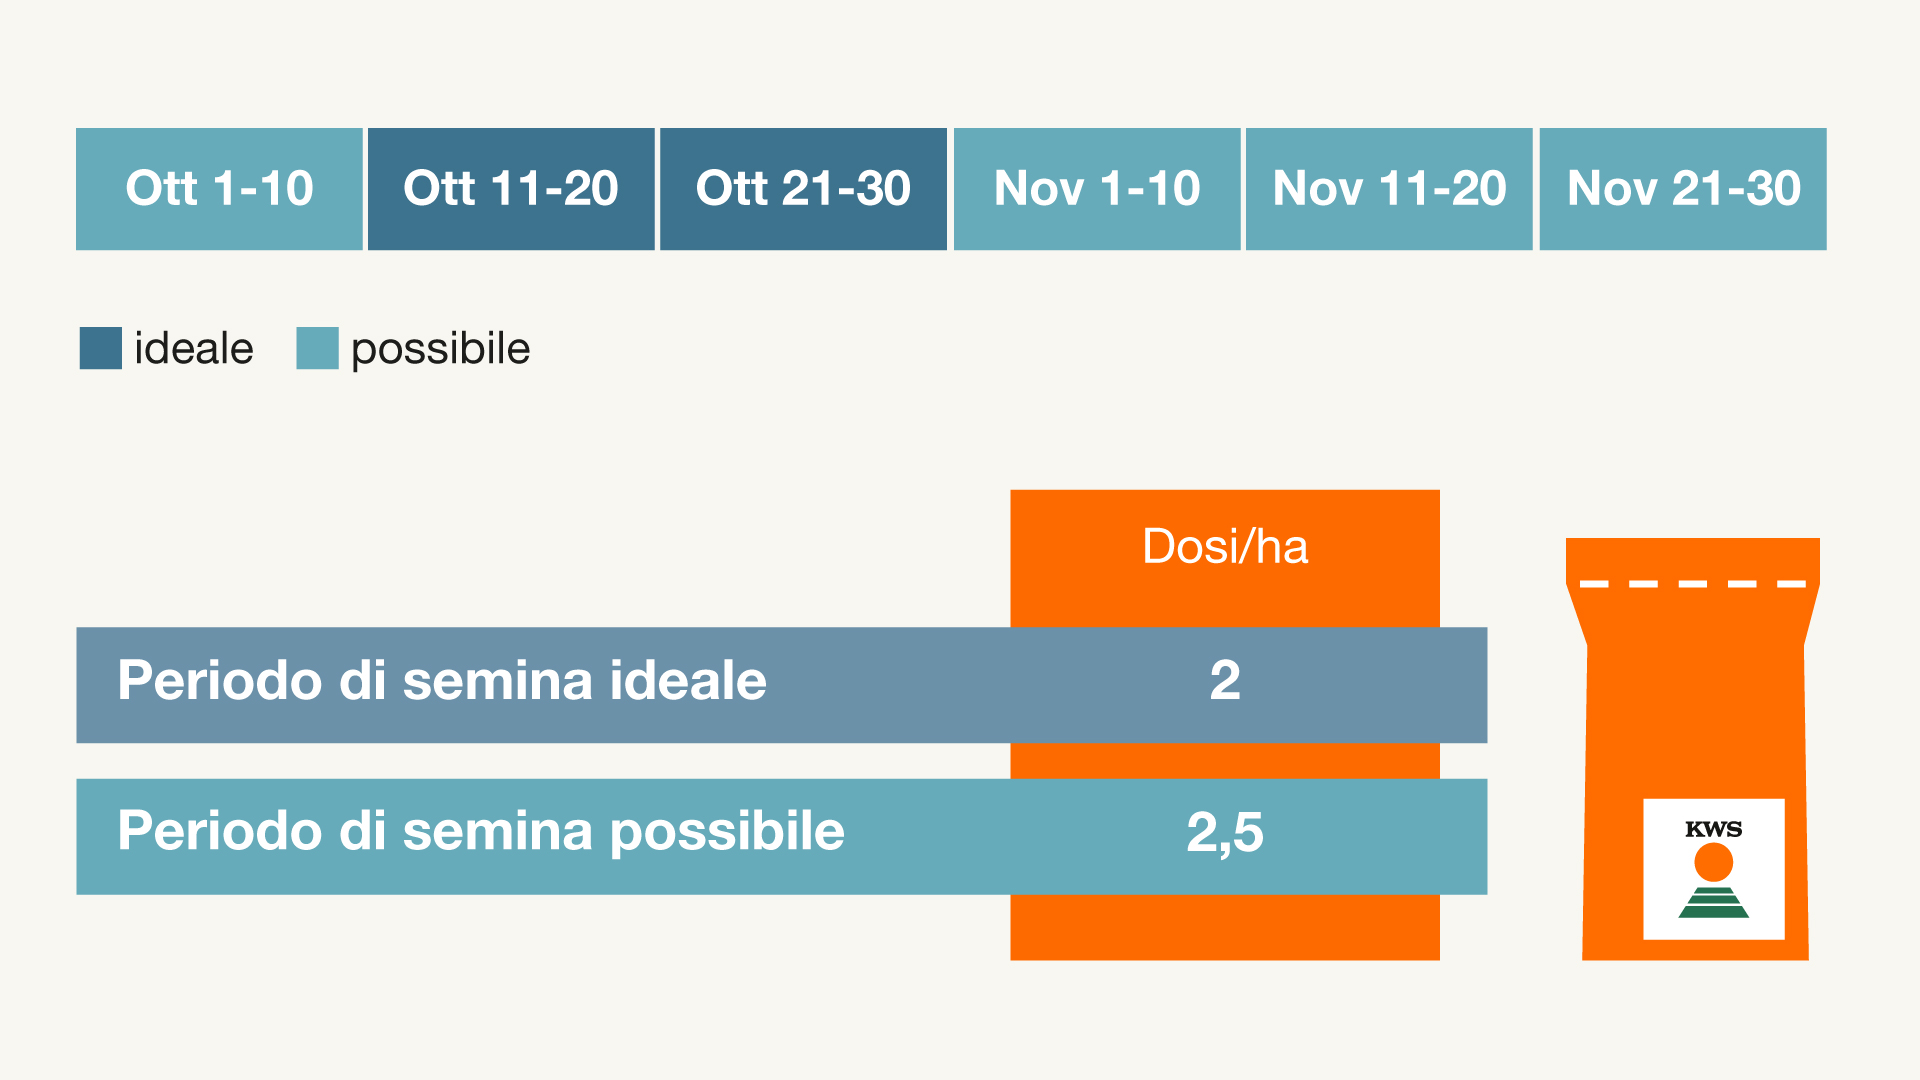Select the 'Nov 21-30' period block
Image resolution: width=1920 pixels, height=1080 pixels.
tap(1683, 189)
